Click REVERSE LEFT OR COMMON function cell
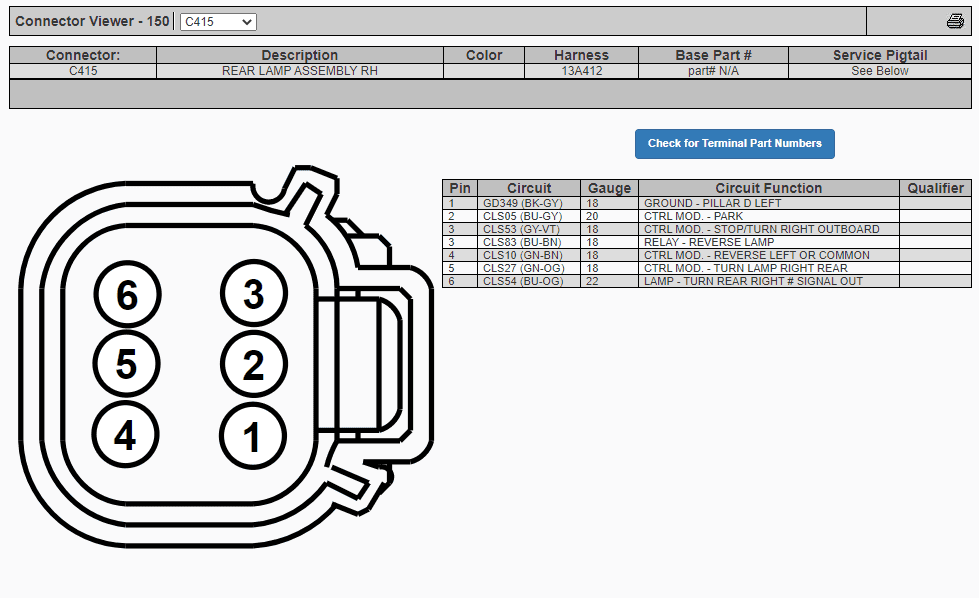The height and width of the screenshot is (598, 979). tap(769, 255)
